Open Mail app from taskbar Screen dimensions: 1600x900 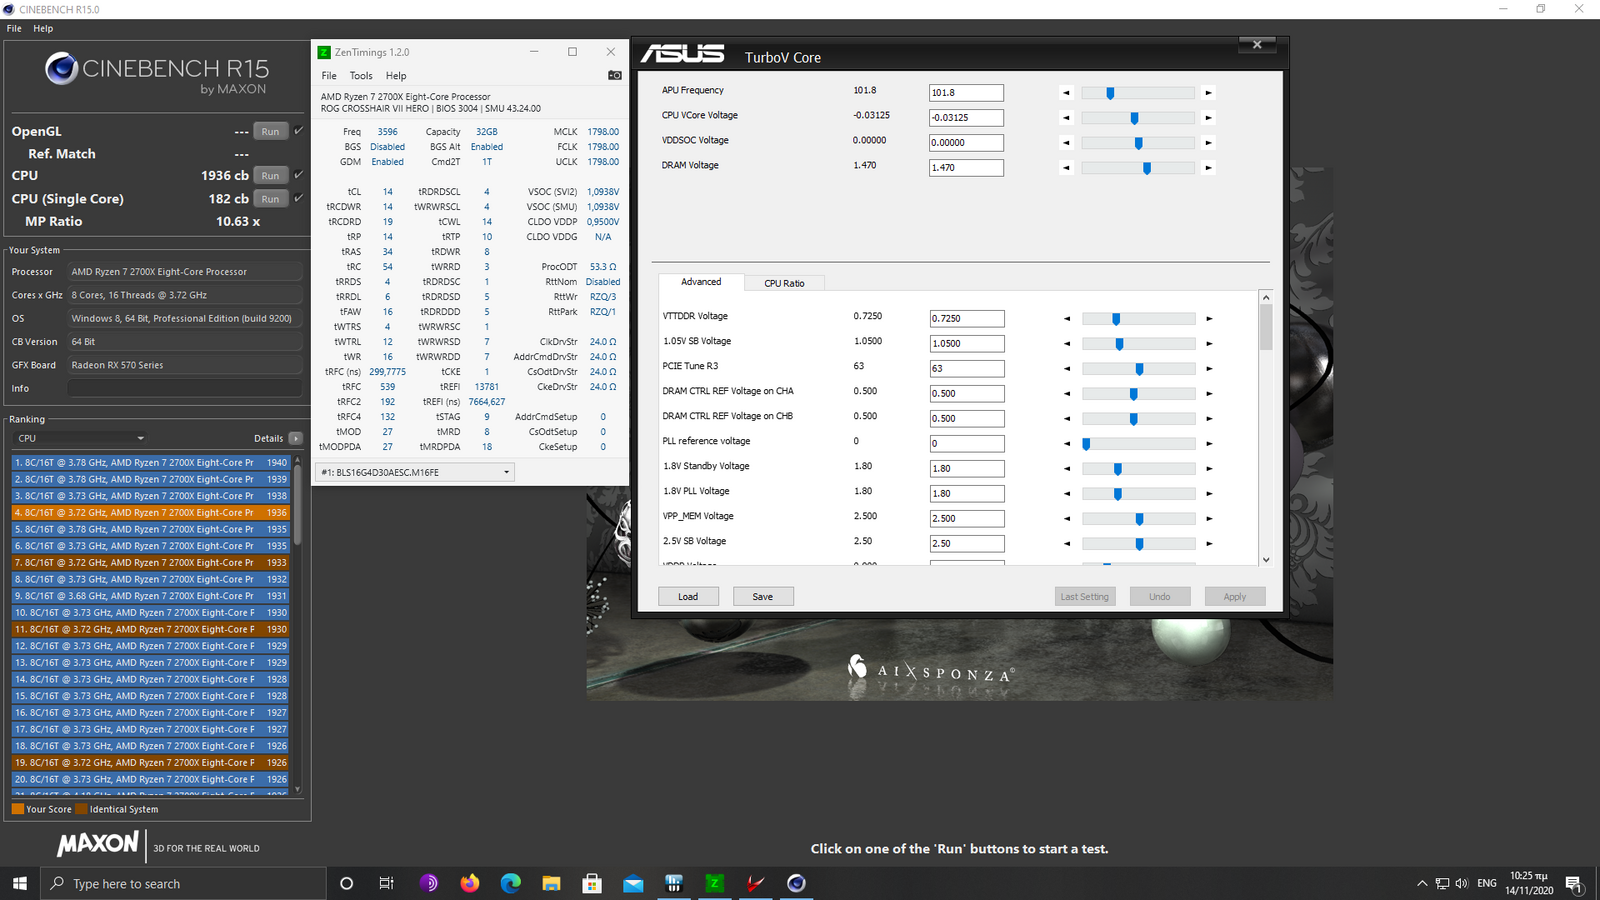[633, 883]
